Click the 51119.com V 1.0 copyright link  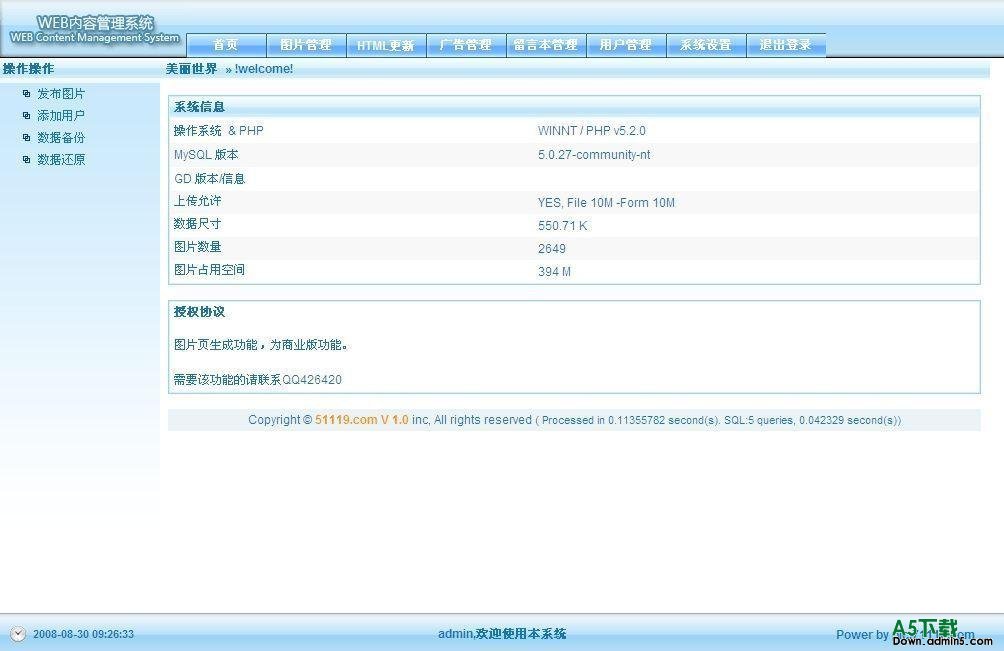pyautogui.click(x=362, y=420)
